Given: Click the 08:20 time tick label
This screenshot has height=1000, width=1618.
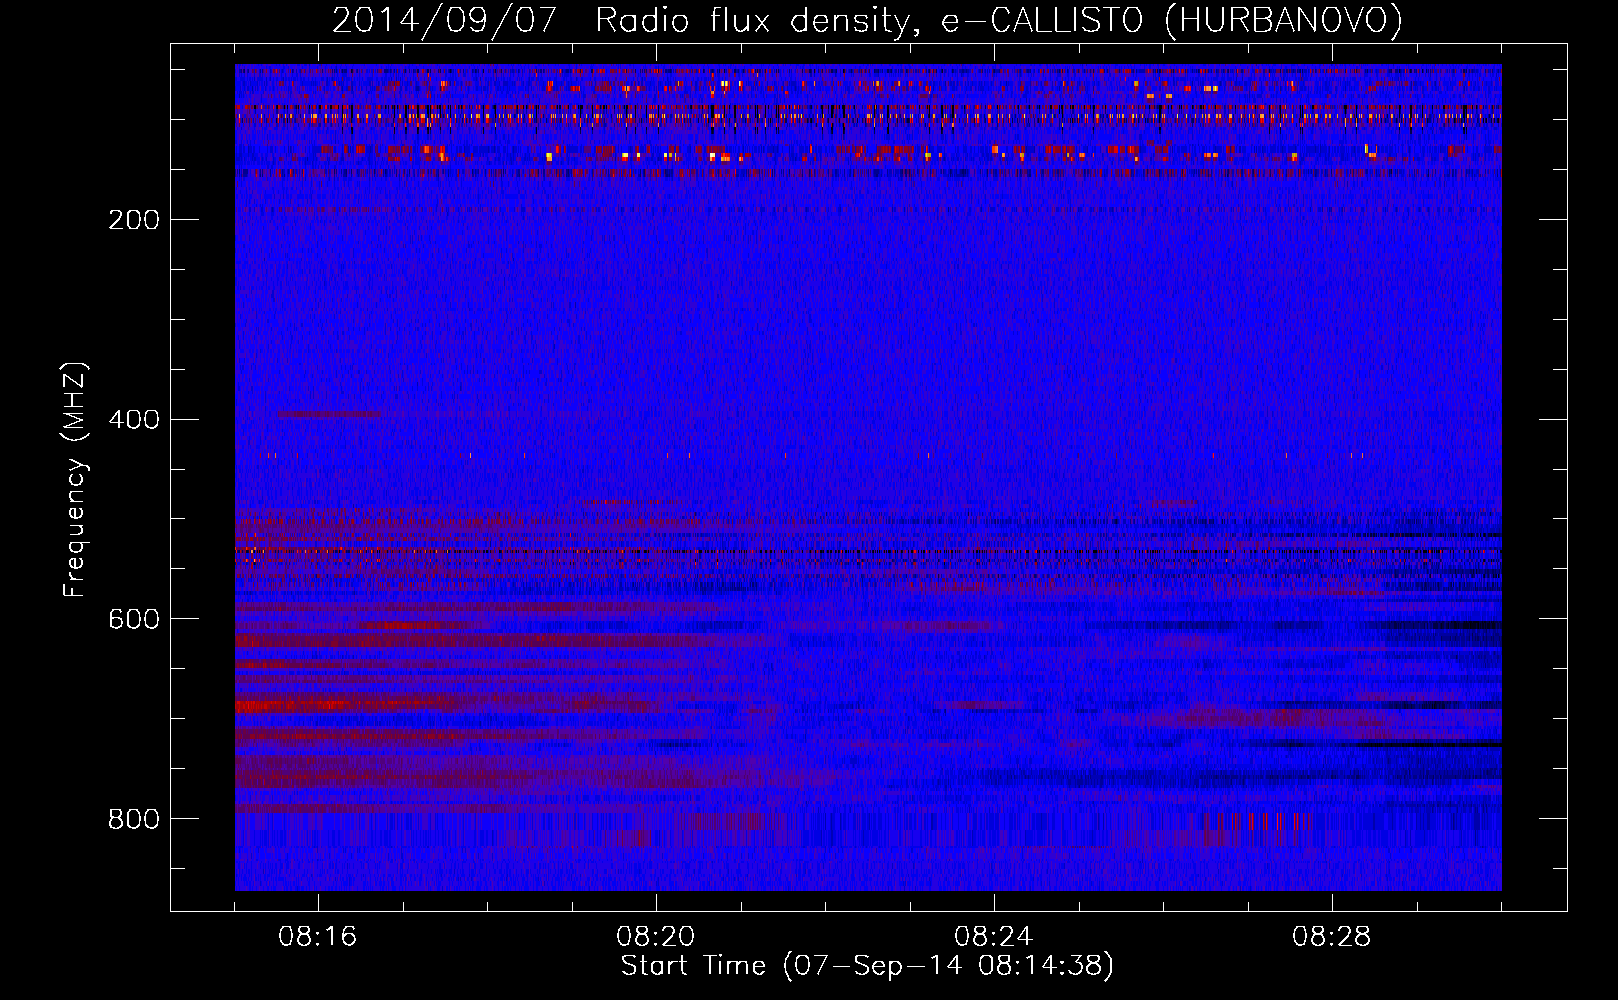Looking at the screenshot, I should coord(656,937).
